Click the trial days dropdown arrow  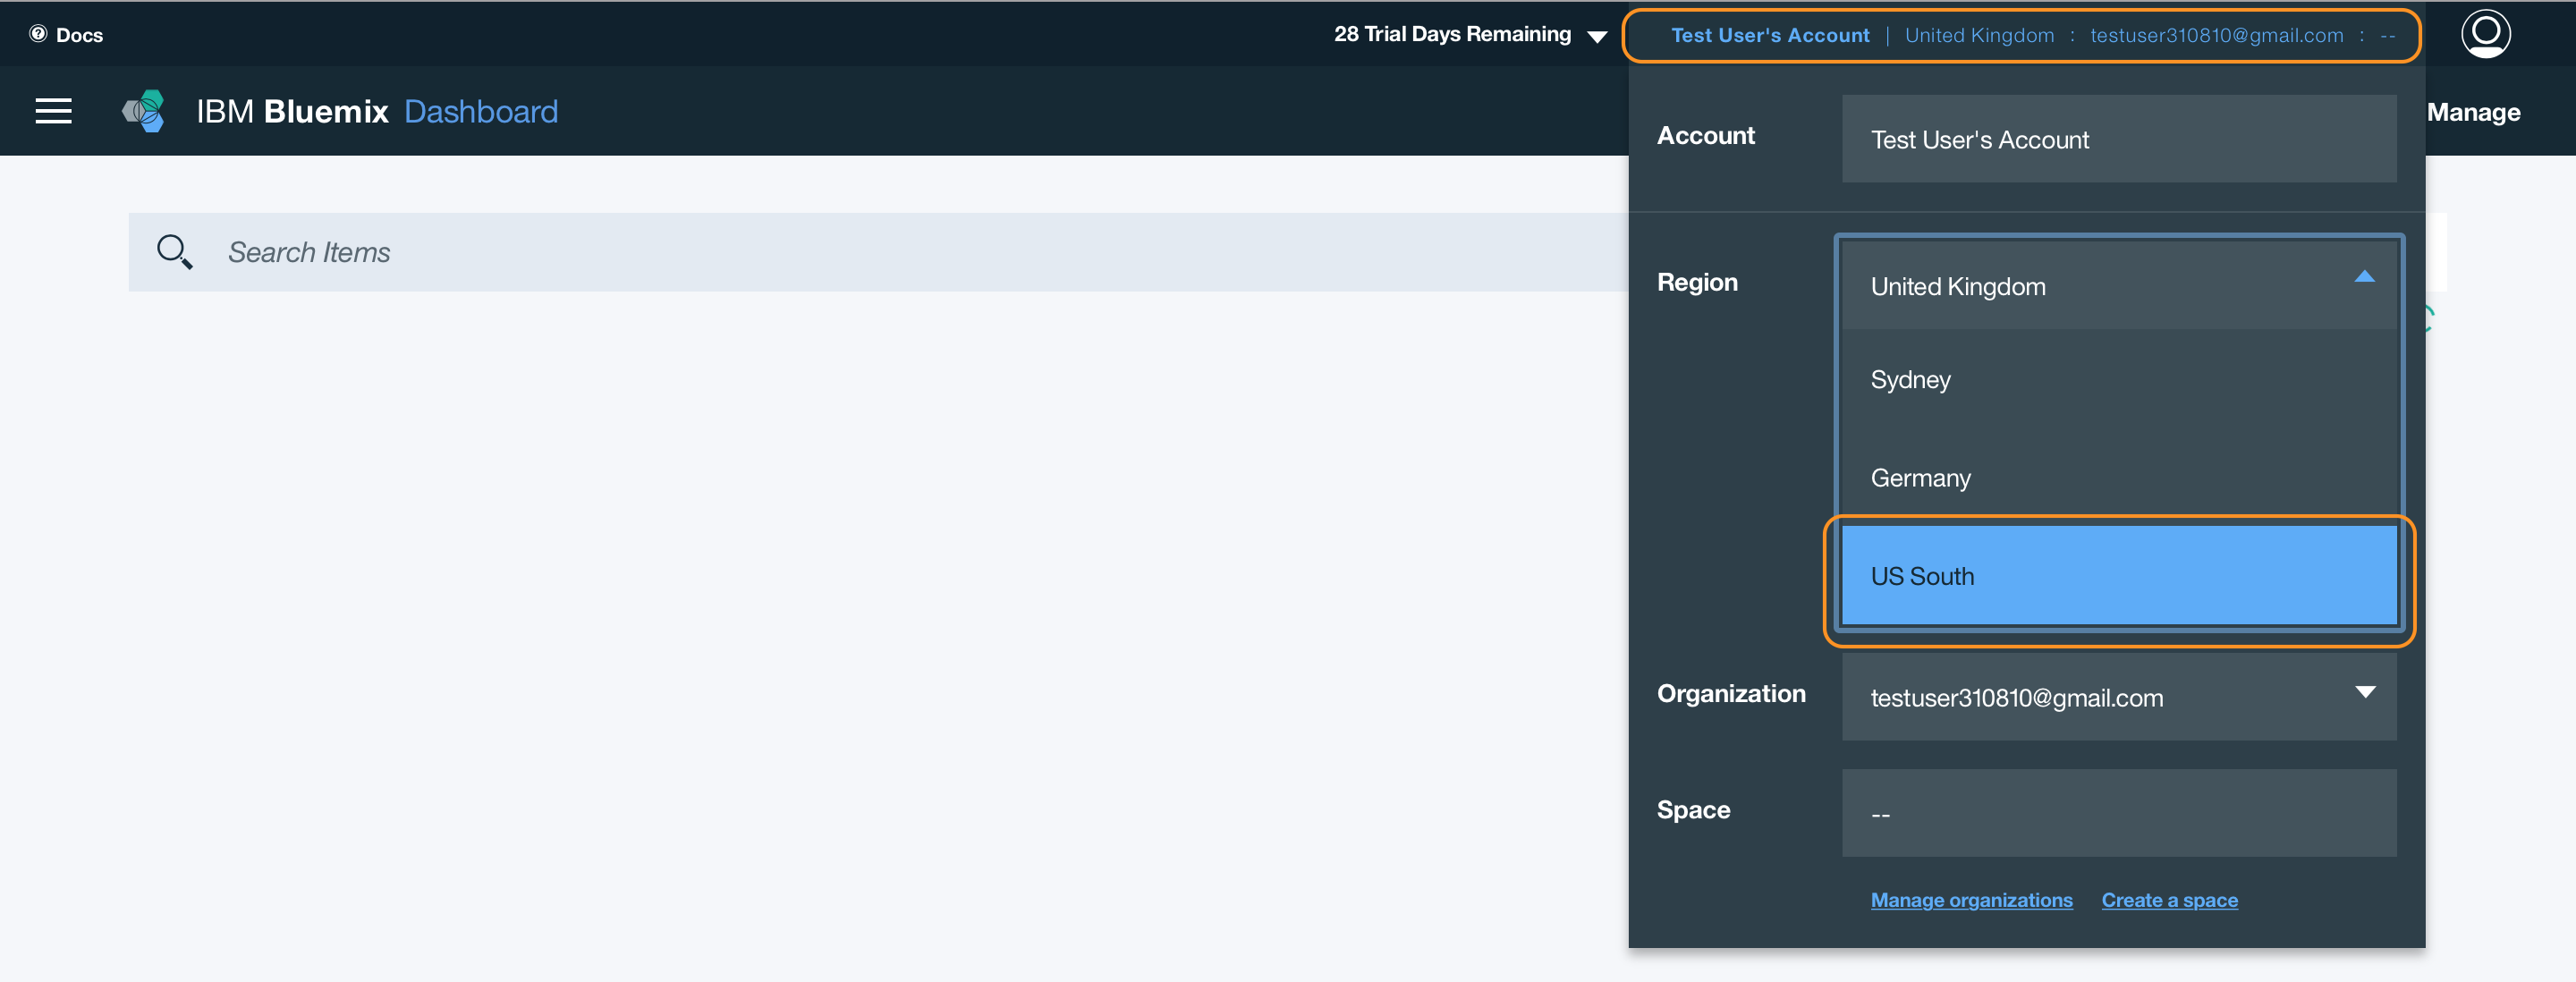click(1604, 33)
